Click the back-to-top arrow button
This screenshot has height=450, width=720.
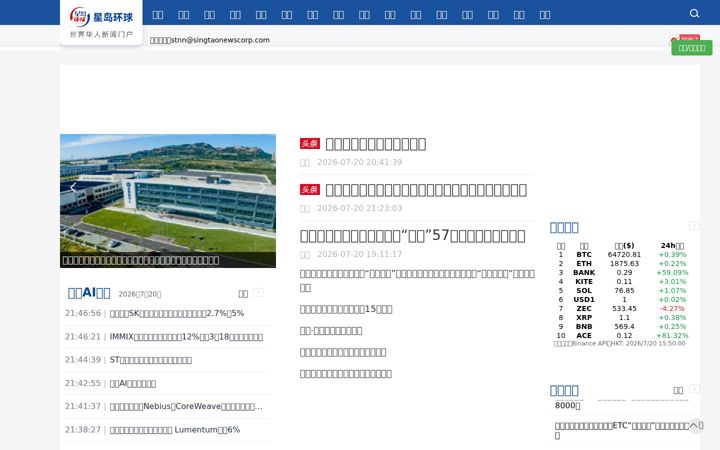coord(695,425)
